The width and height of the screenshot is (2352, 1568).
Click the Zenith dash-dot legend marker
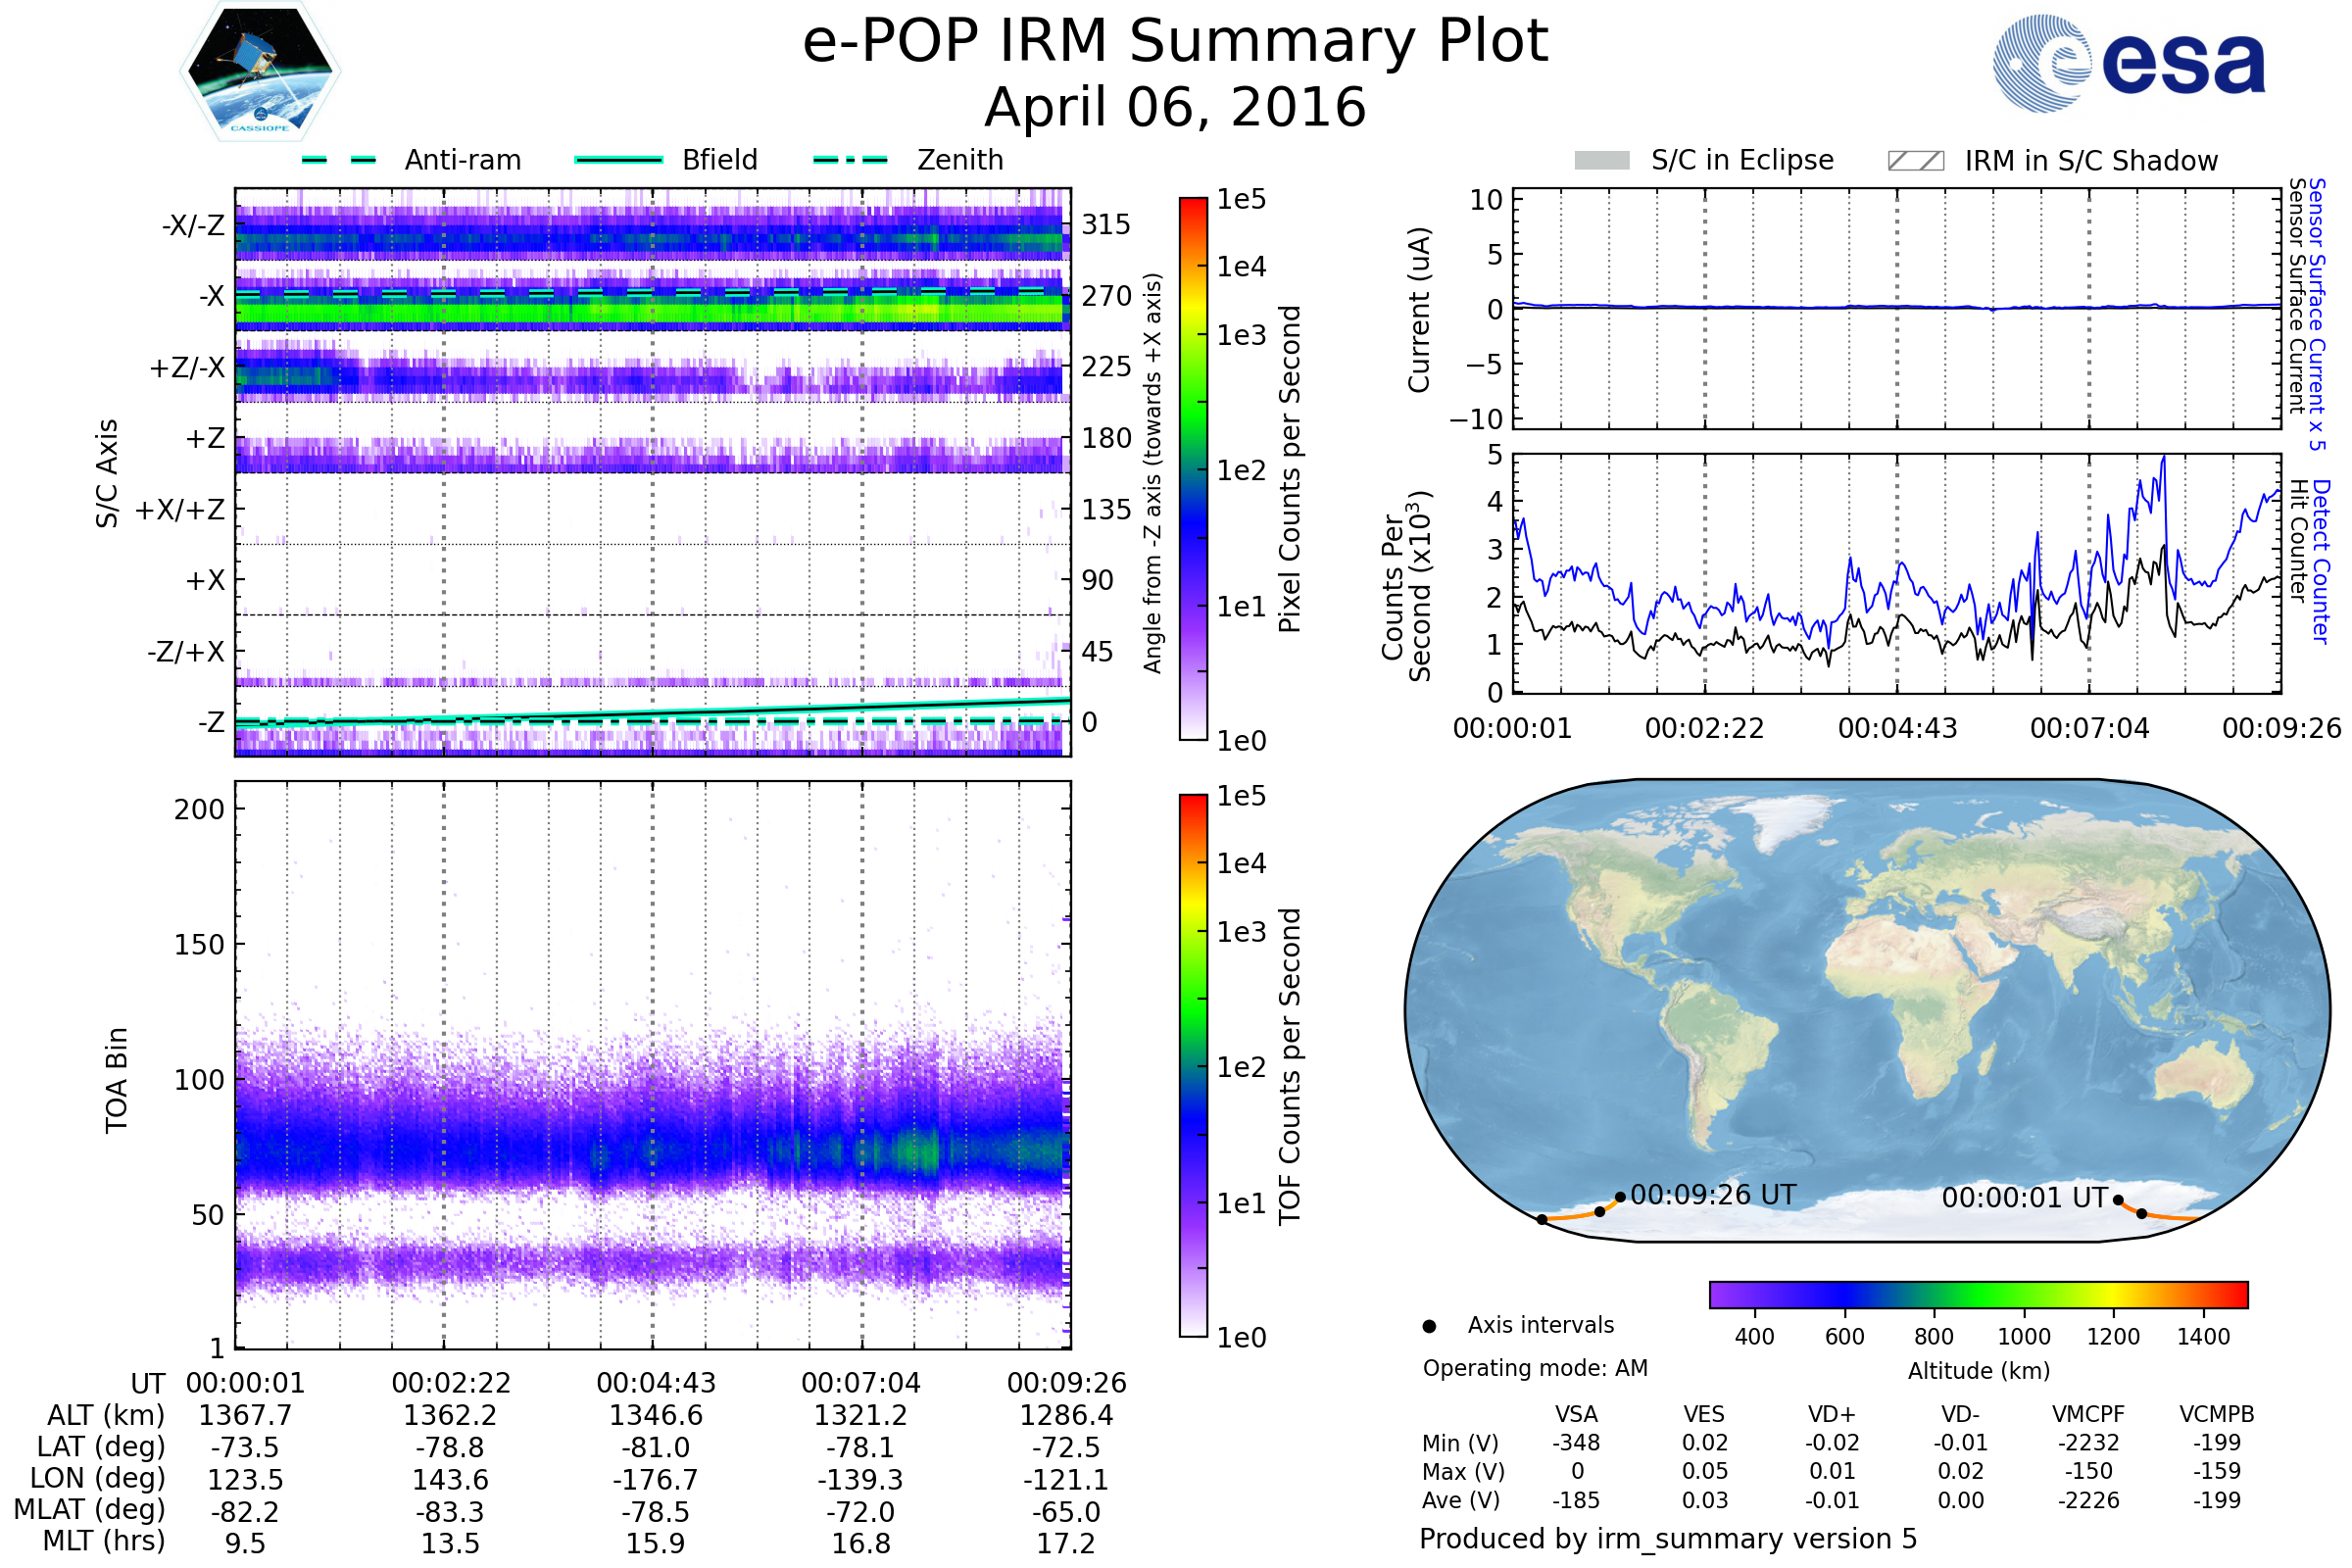850,160
